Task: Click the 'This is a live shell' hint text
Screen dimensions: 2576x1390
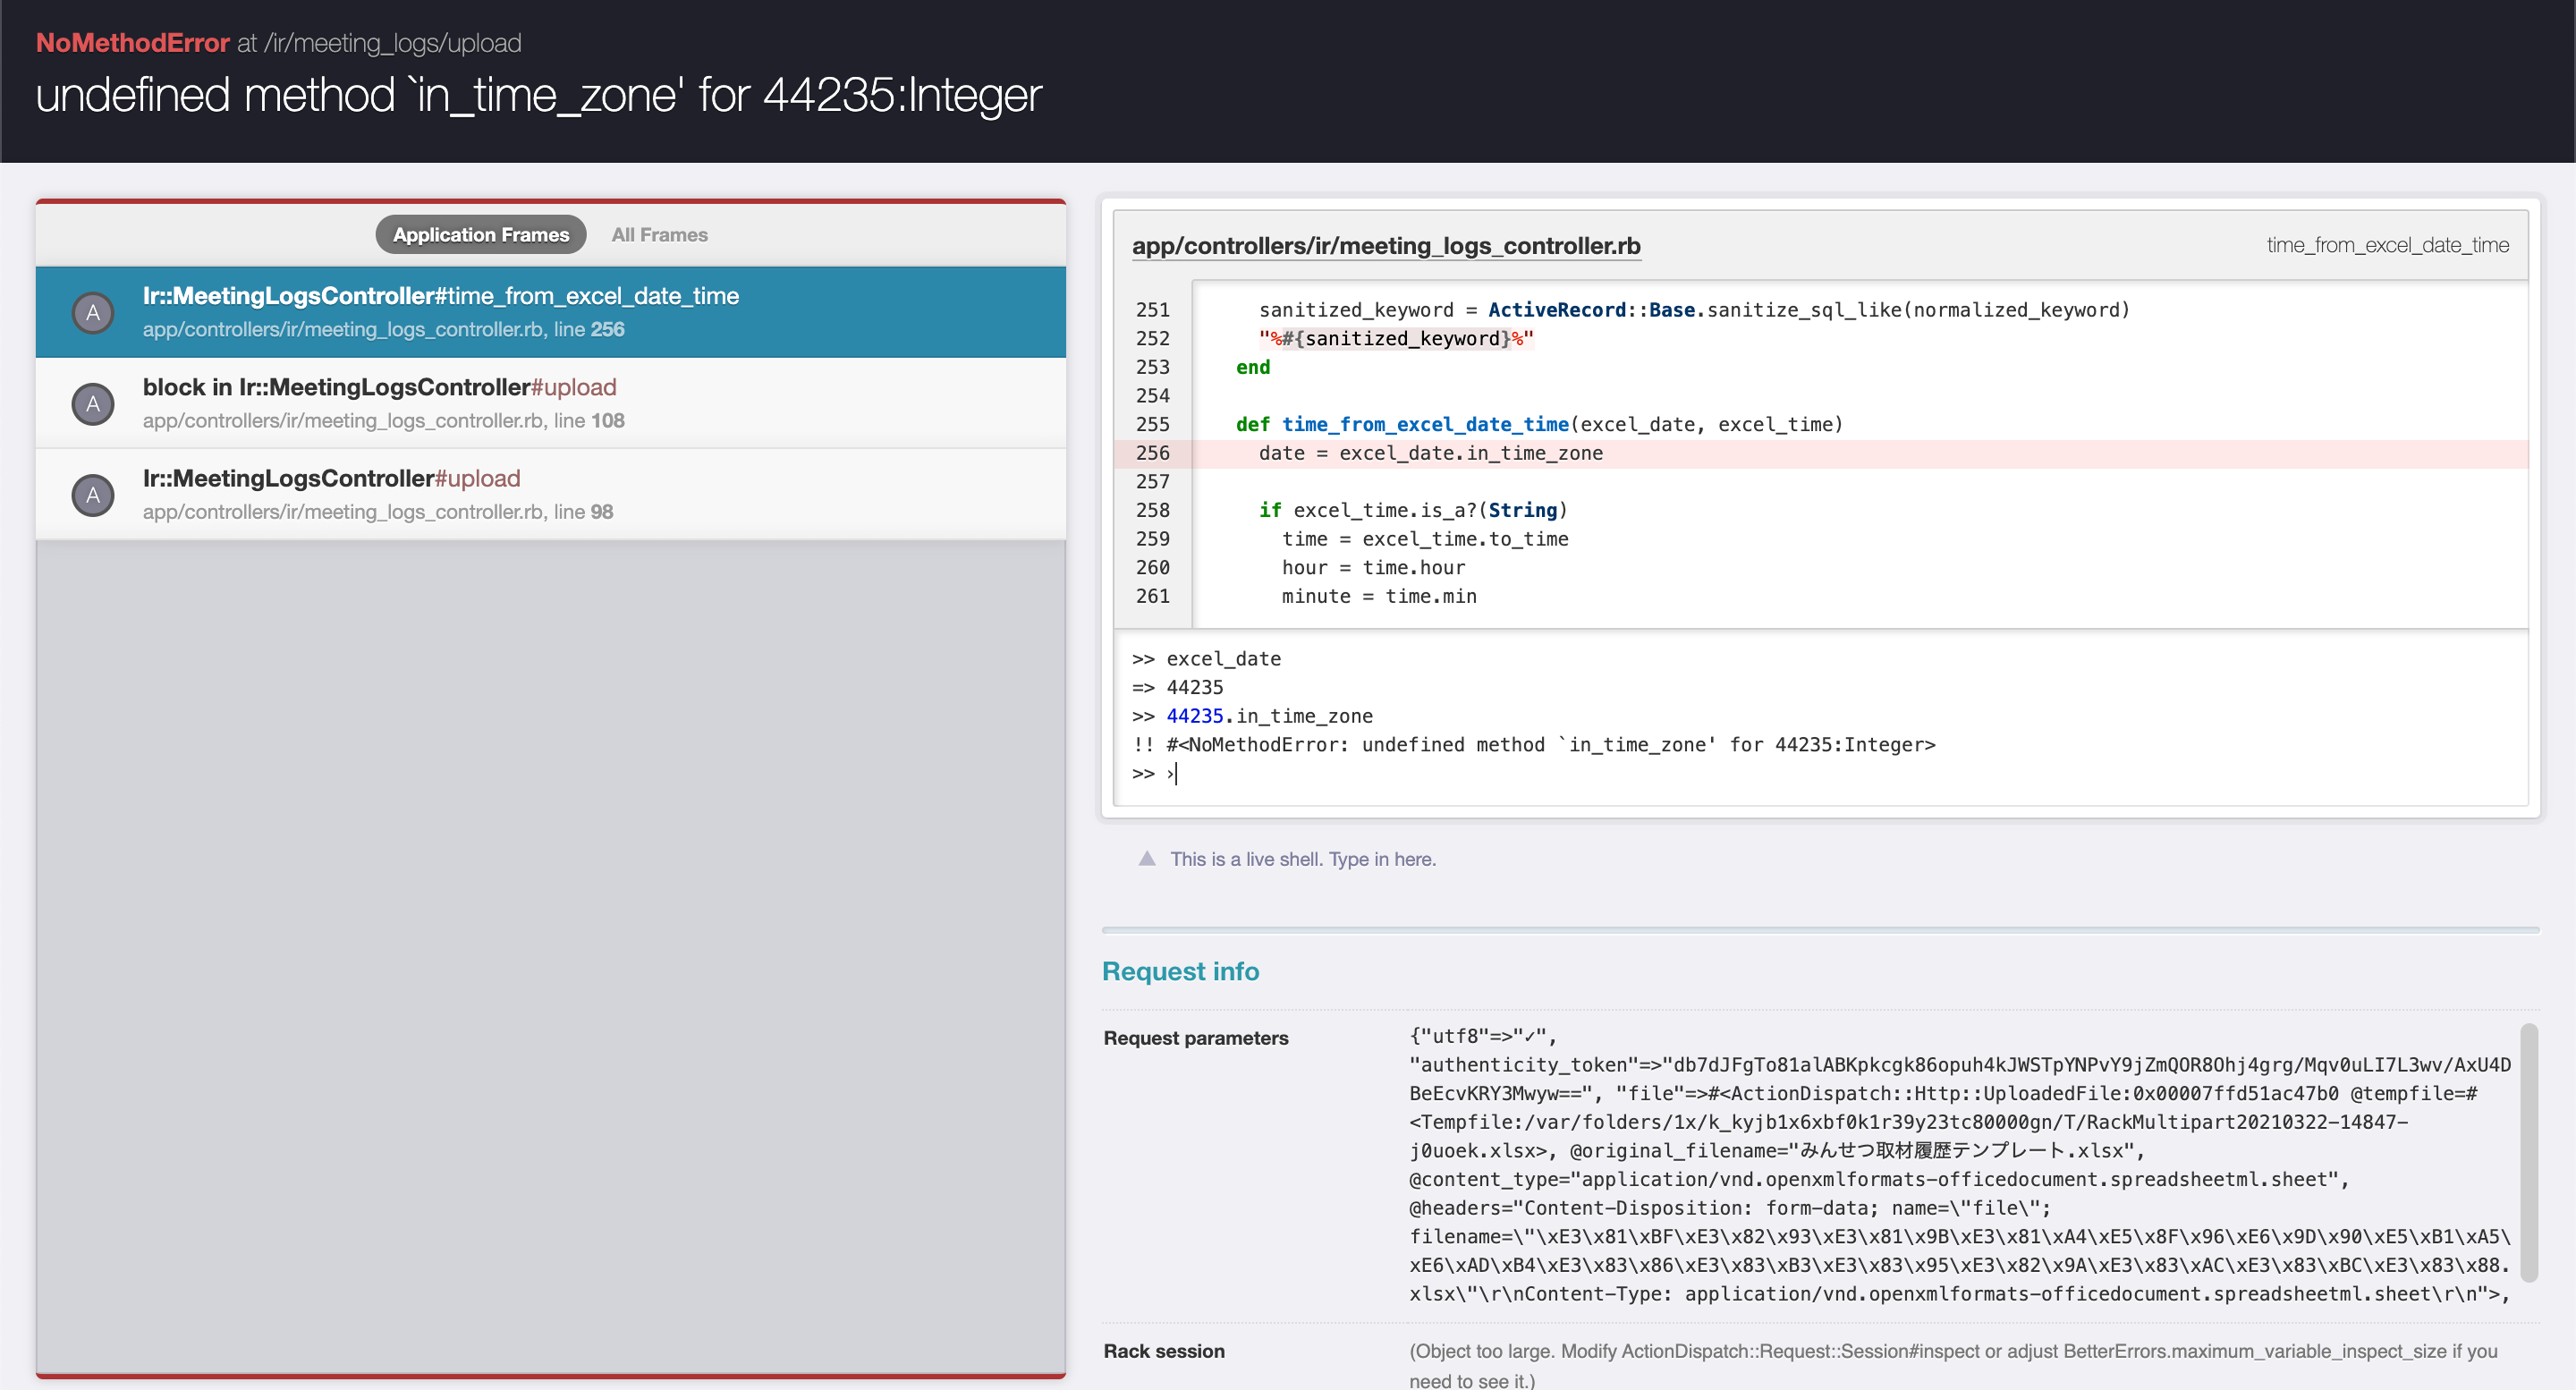Action: 1302,859
